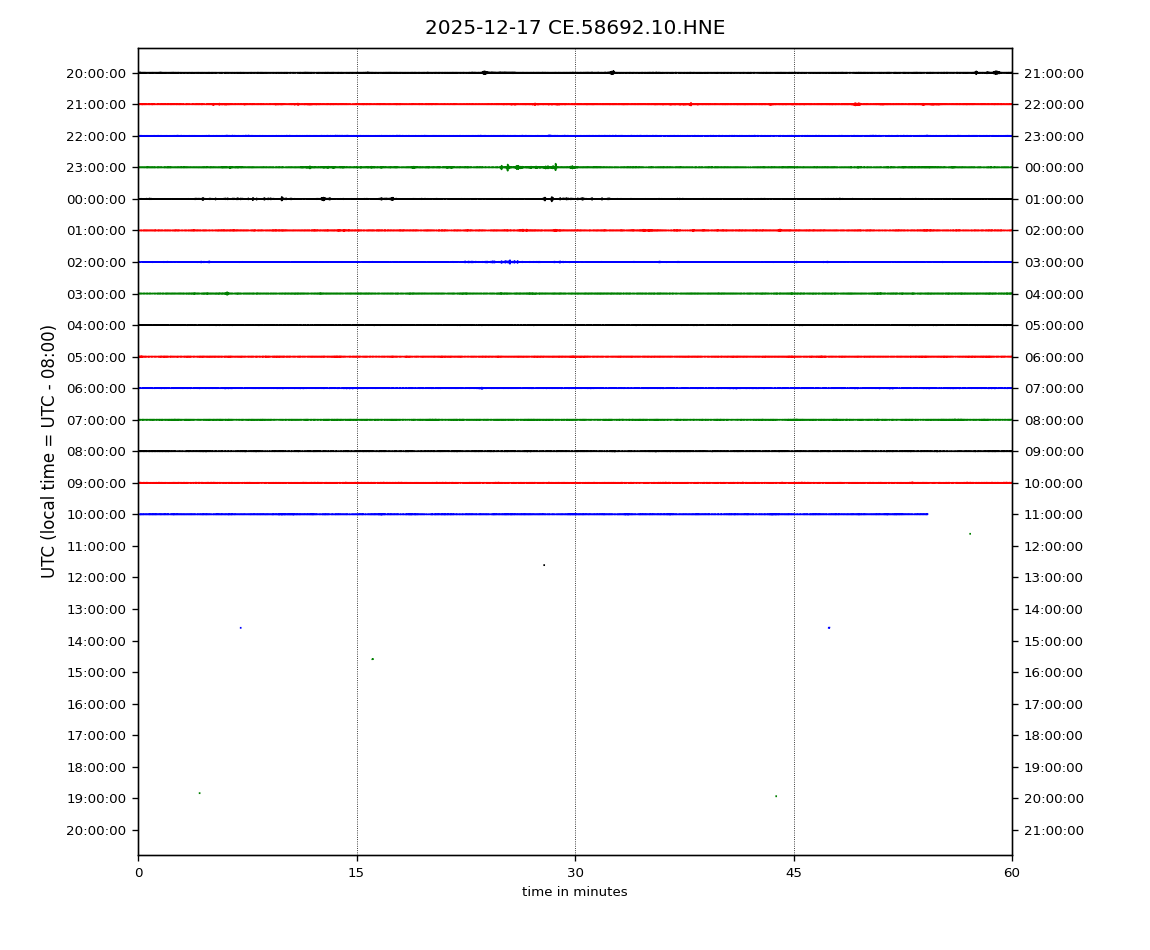Click the 0 tick label on x-axis
This screenshot has width=1150, height=950.
[138, 873]
